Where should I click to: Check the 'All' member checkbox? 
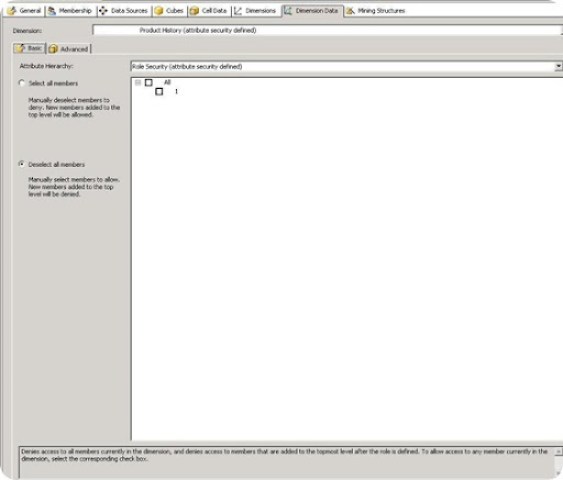point(149,83)
